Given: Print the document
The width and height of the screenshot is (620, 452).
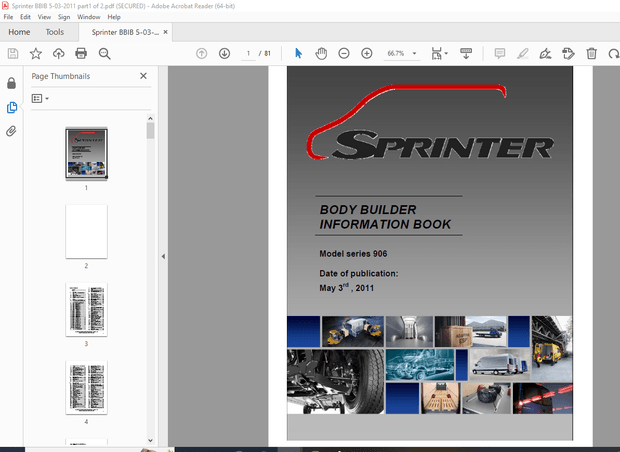Looking at the screenshot, I should tap(81, 53).
